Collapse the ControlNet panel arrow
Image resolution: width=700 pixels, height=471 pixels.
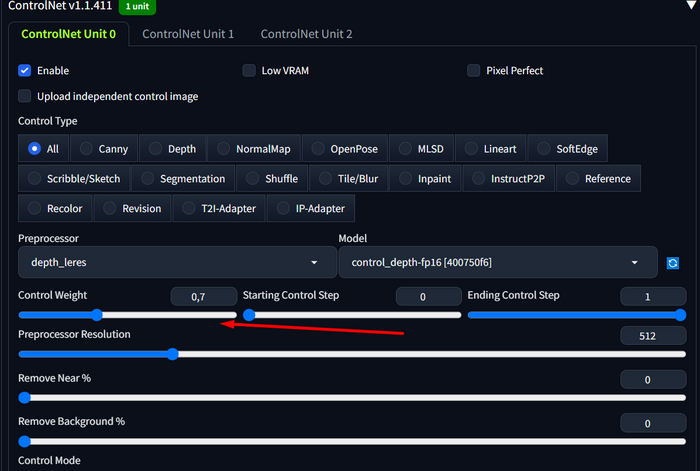687,5
